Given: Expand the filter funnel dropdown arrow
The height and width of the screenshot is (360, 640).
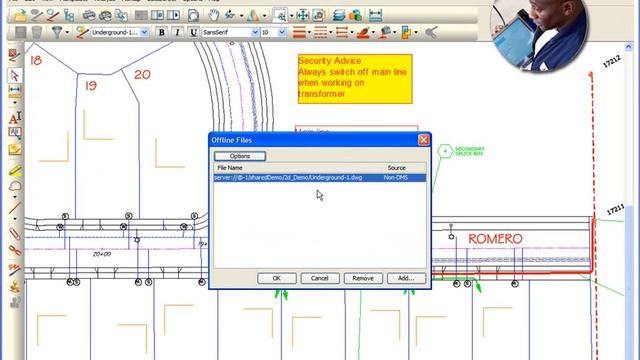Looking at the screenshot, I should click(x=67, y=33).
